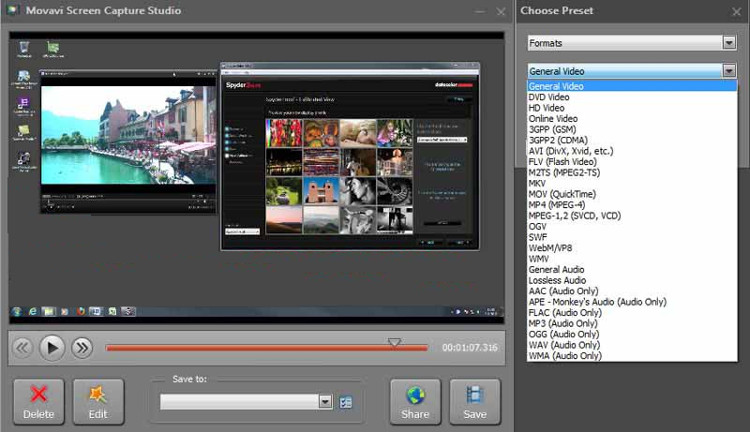Click the lake town video in the preview
The image size is (750, 432).
(128, 135)
